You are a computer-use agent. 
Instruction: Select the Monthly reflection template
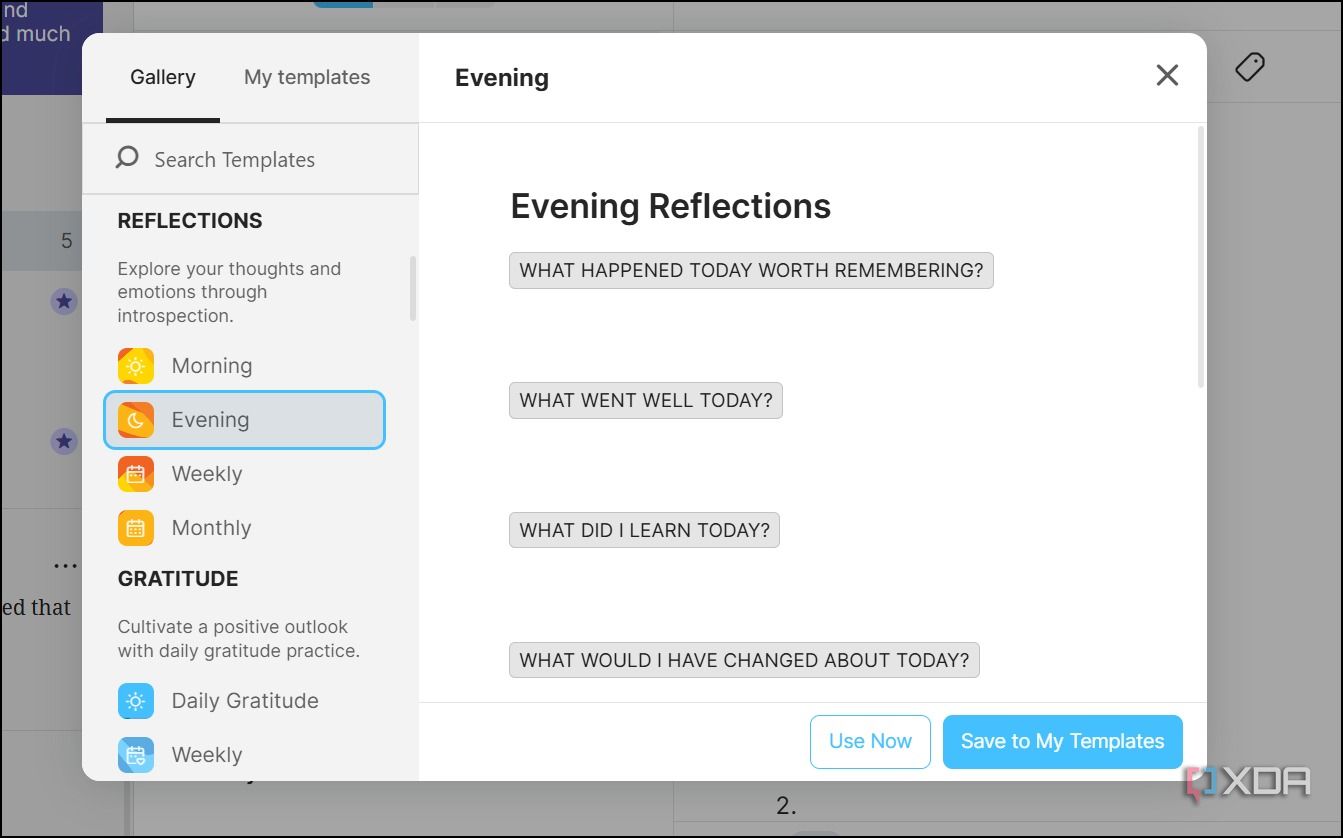[244, 528]
